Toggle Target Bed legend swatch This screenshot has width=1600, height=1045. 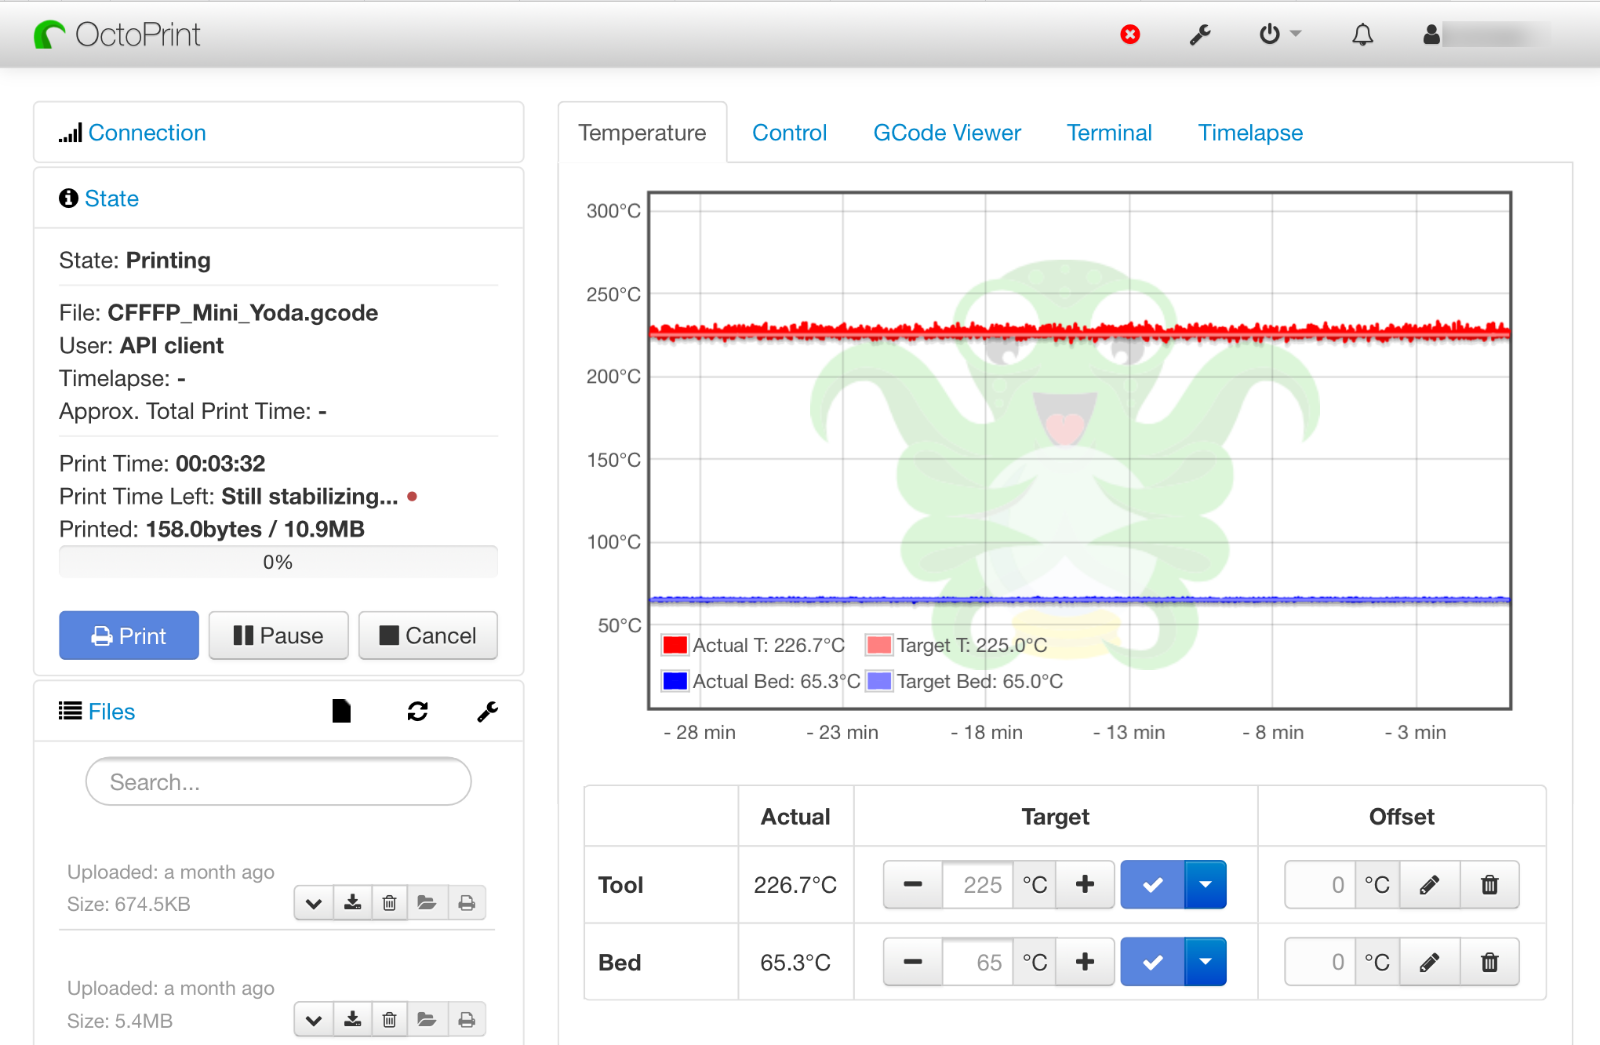pyautogui.click(x=879, y=681)
